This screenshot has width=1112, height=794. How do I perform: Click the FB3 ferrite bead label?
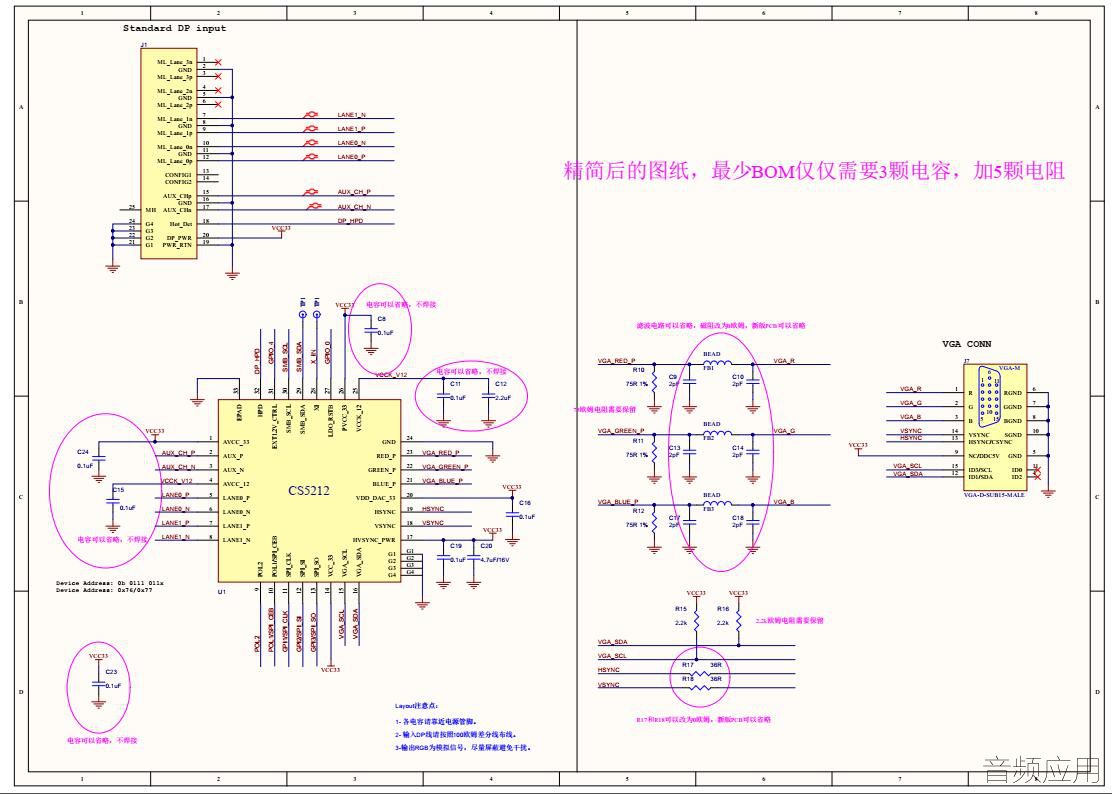pyautogui.click(x=708, y=509)
